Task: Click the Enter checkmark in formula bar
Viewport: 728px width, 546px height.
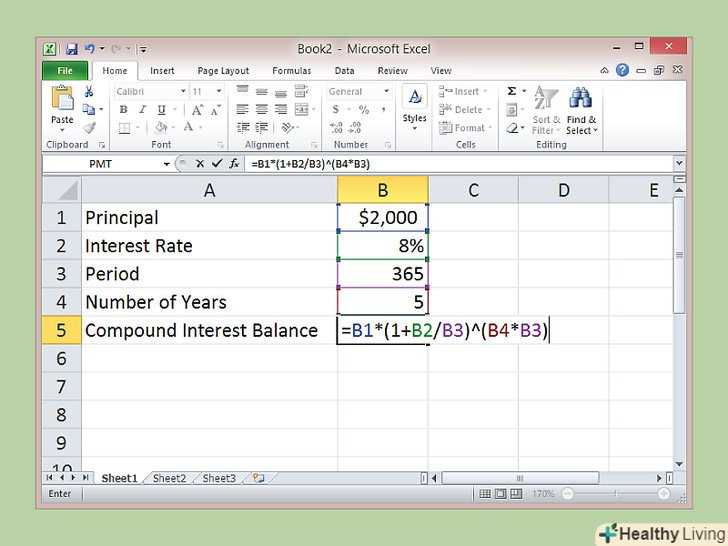Action: click(x=215, y=164)
